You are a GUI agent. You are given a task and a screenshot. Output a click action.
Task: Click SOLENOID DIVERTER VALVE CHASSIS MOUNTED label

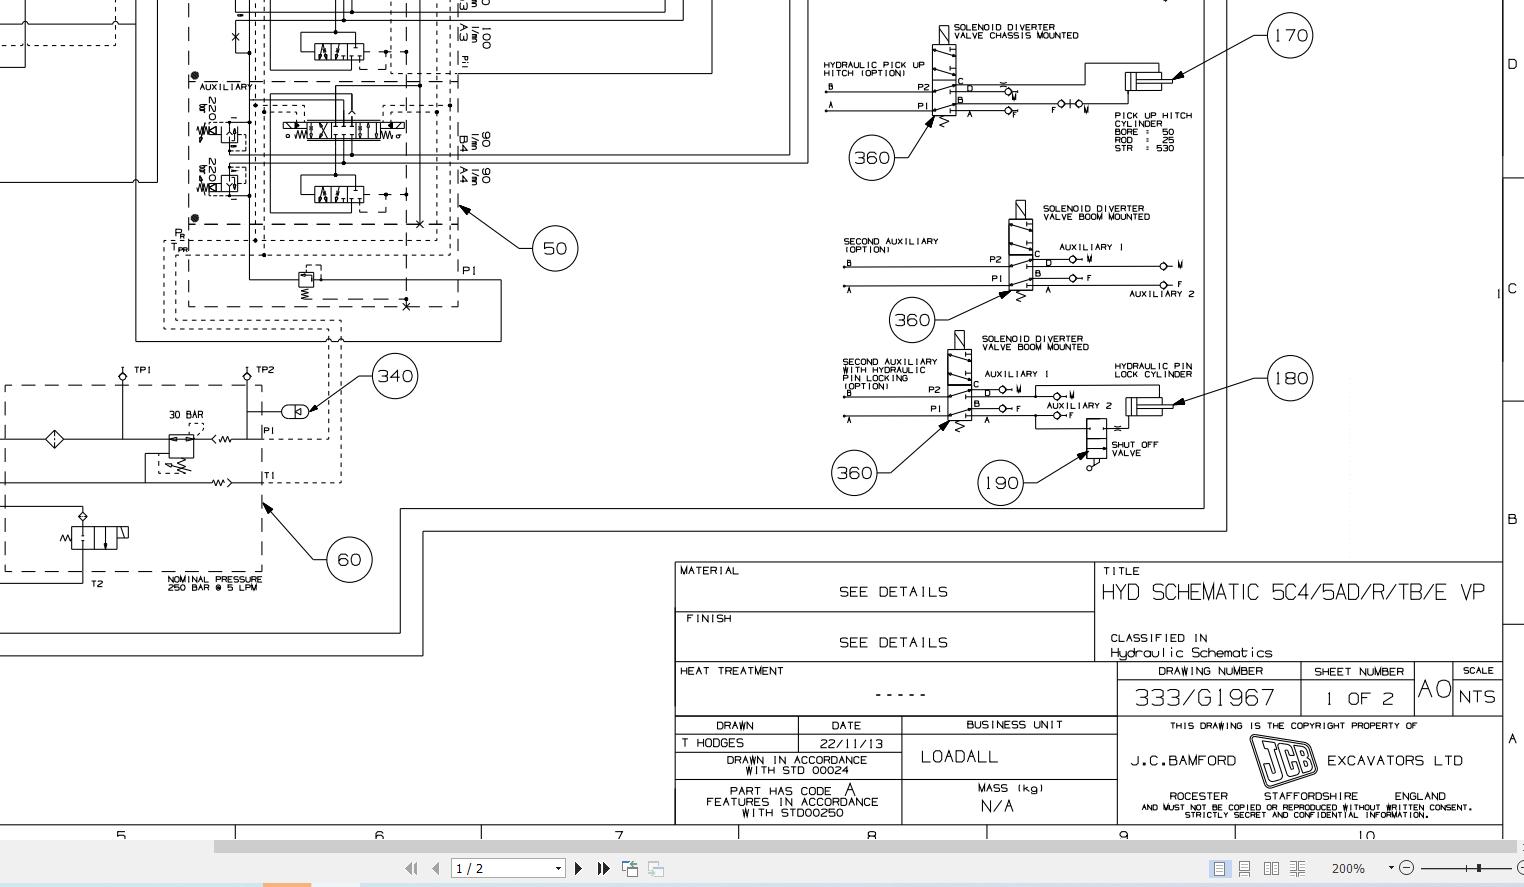click(x=1015, y=31)
